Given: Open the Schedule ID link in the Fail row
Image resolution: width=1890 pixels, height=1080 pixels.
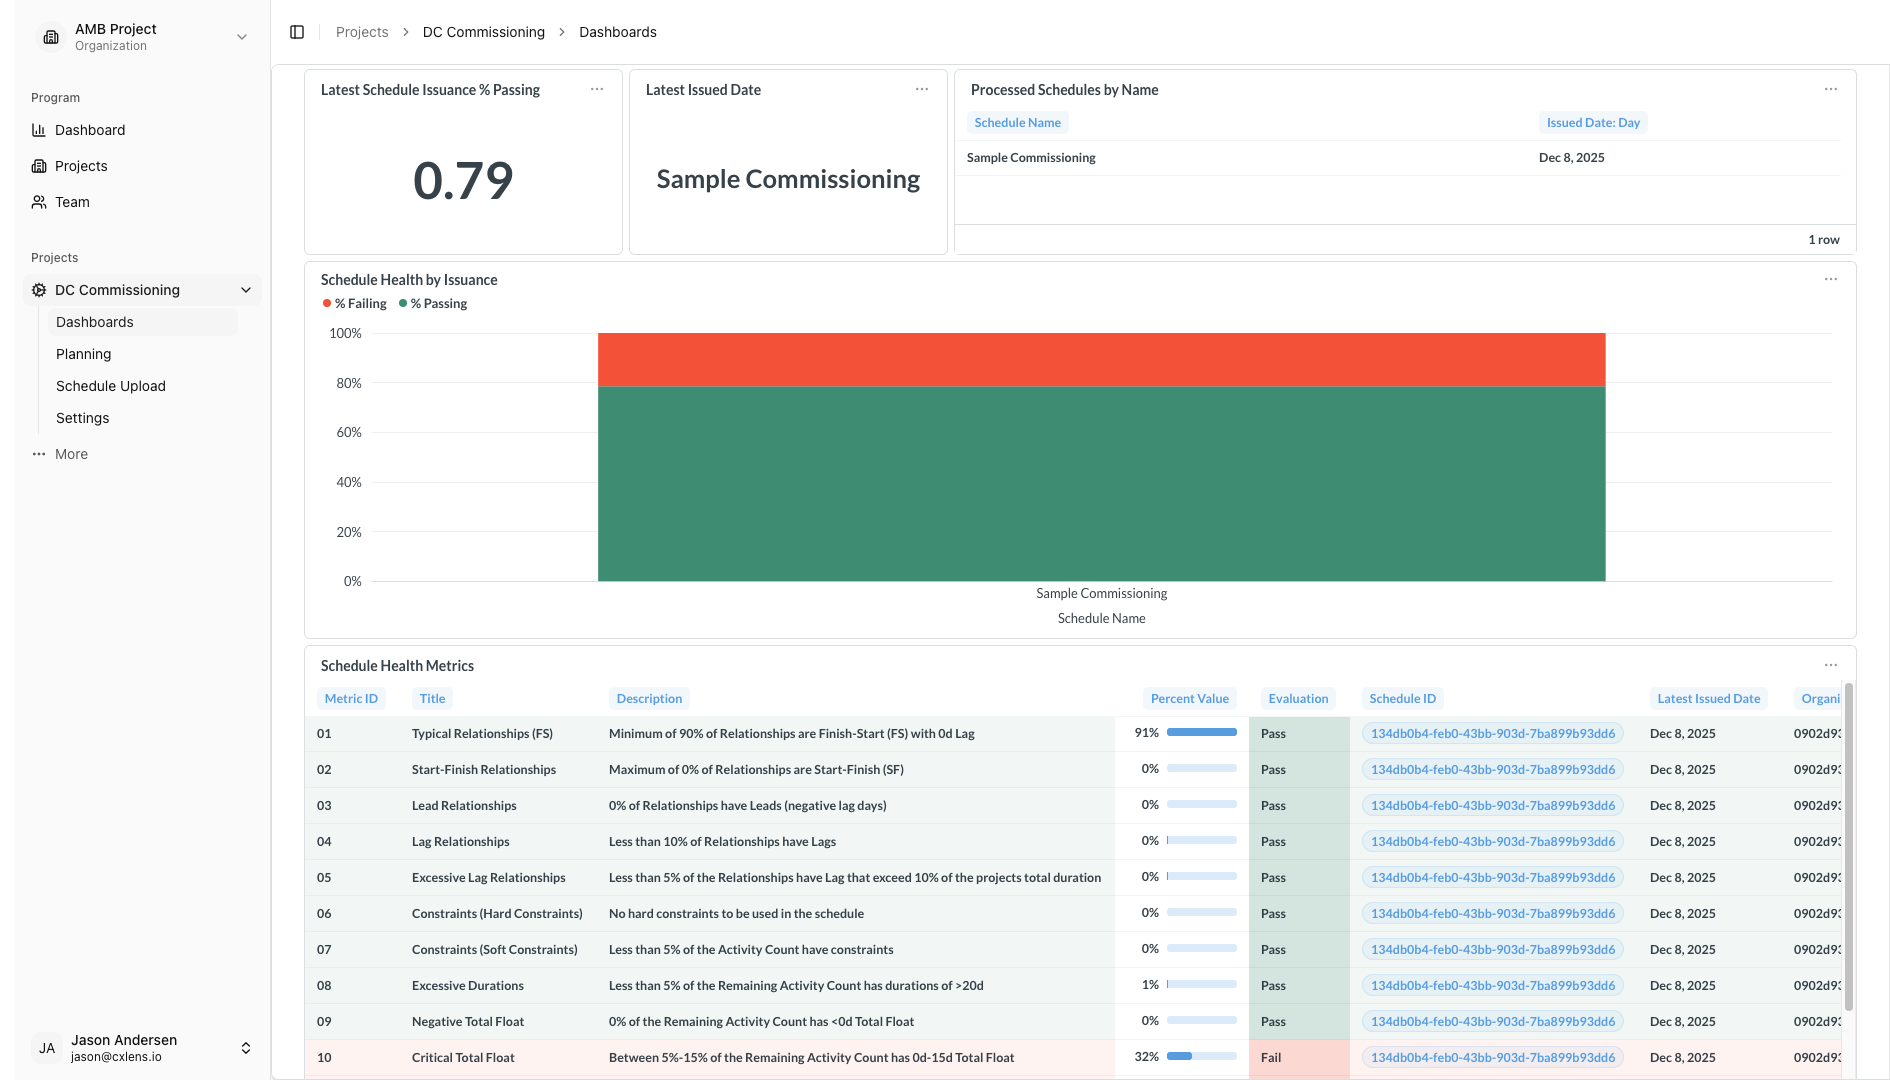Looking at the screenshot, I should [x=1492, y=1057].
